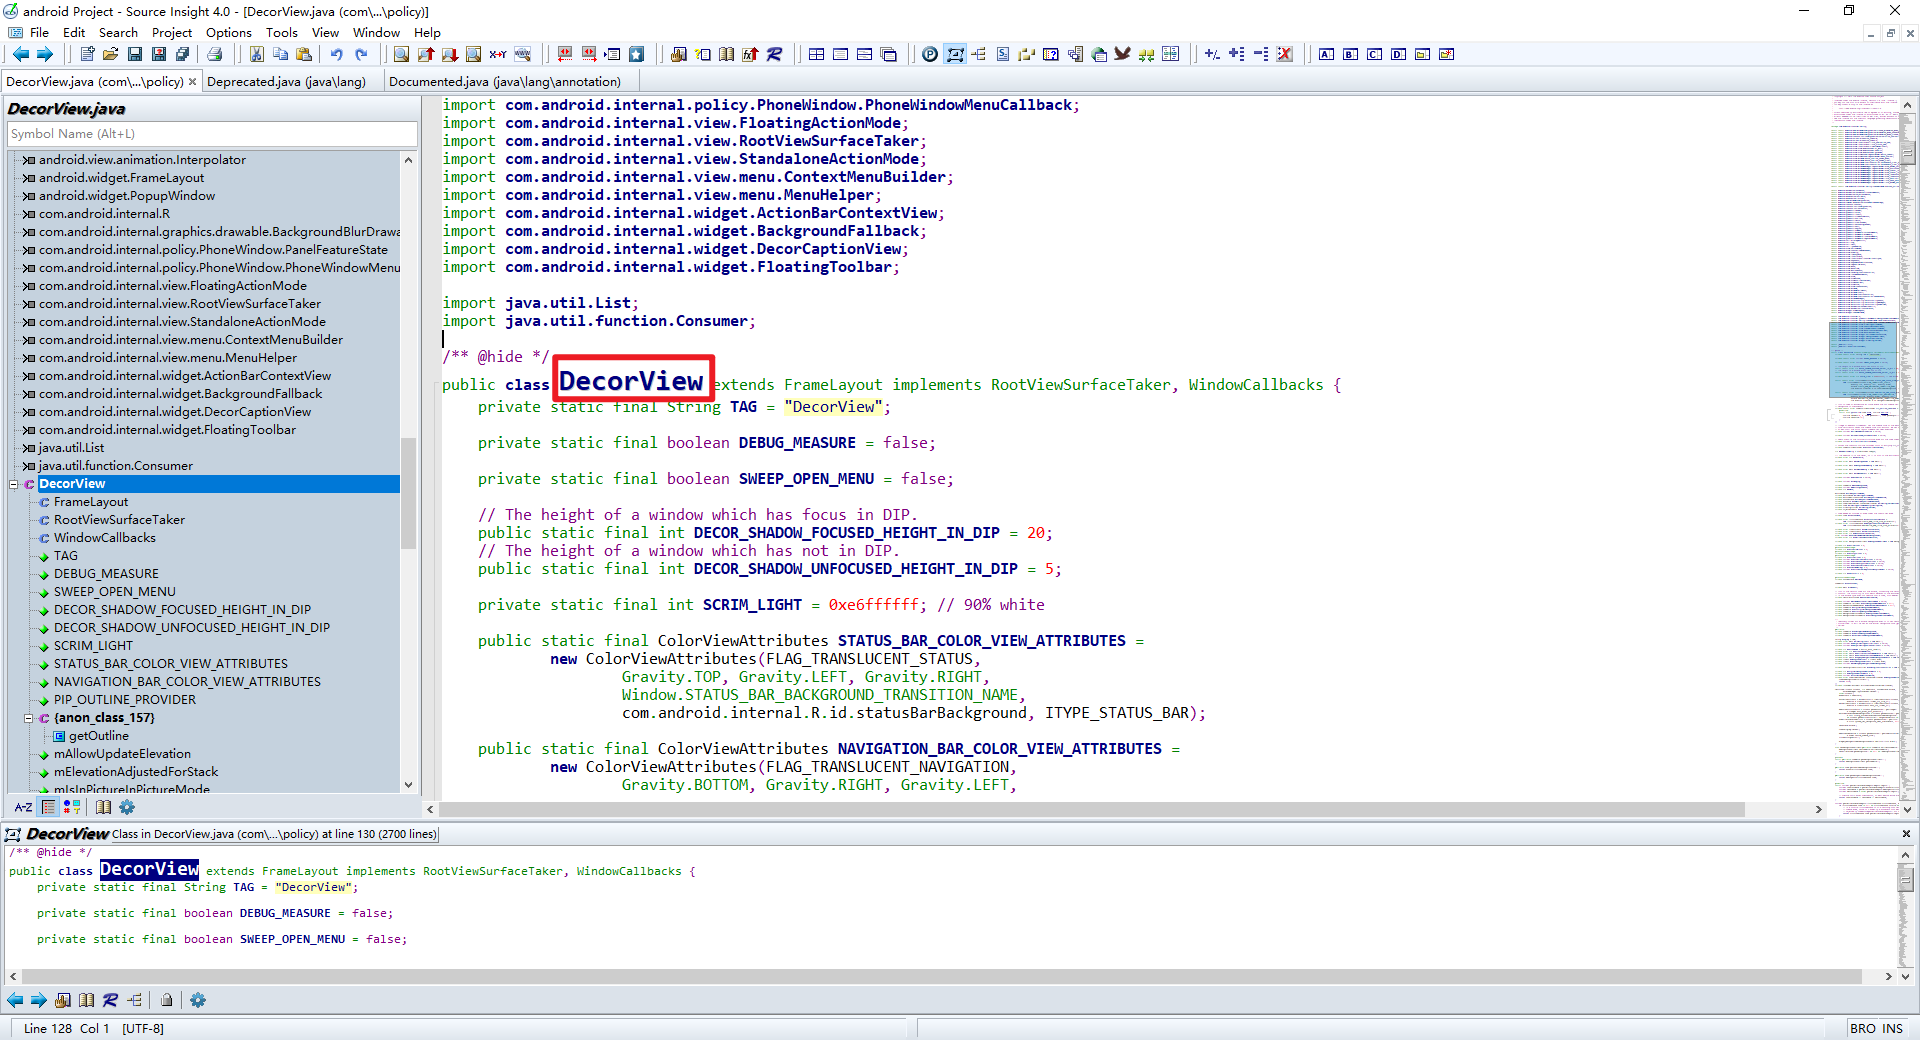Click the Expand Outline plus icon
1920x1040 pixels.
click(x=1237, y=54)
